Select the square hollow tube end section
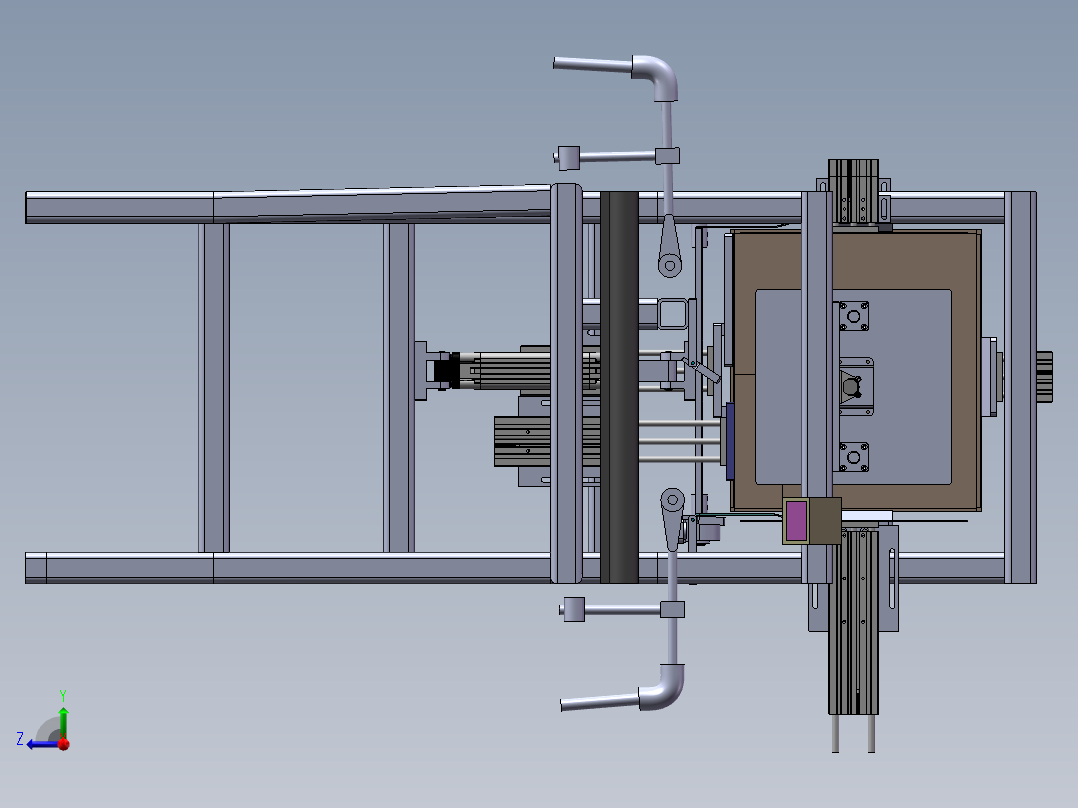Screen dimensions: 1078x808 674,314
